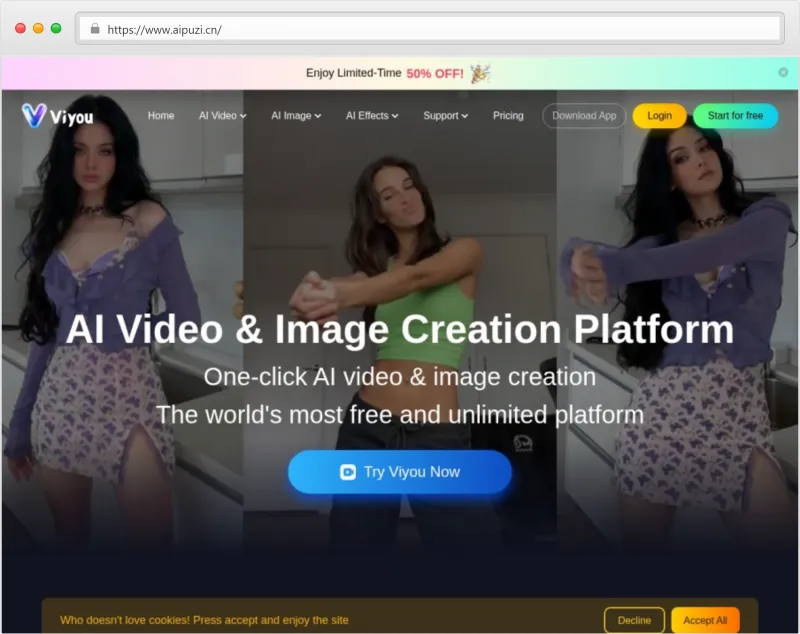This screenshot has height=634, width=800.
Task: Expand the AI Effects dropdown
Action: click(x=372, y=116)
